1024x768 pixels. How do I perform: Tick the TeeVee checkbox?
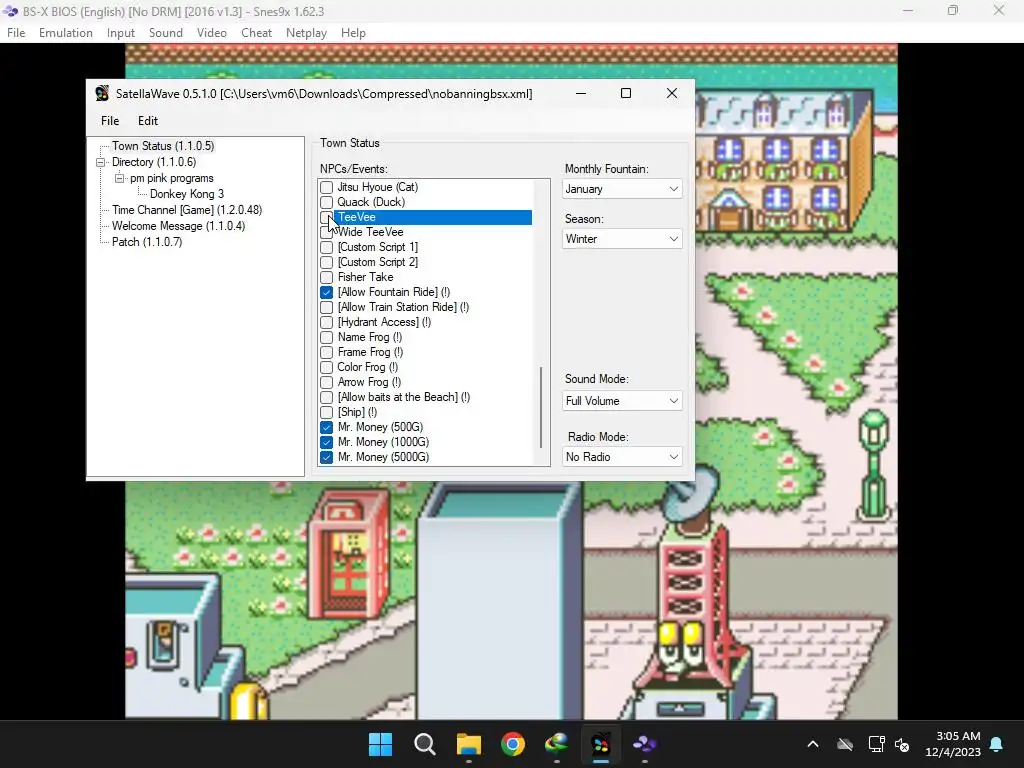coord(327,217)
